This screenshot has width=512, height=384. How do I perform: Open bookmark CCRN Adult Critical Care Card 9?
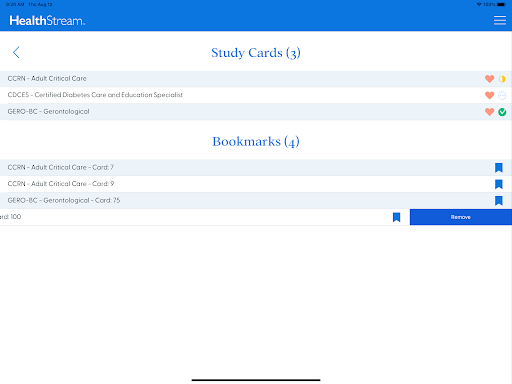(x=256, y=184)
